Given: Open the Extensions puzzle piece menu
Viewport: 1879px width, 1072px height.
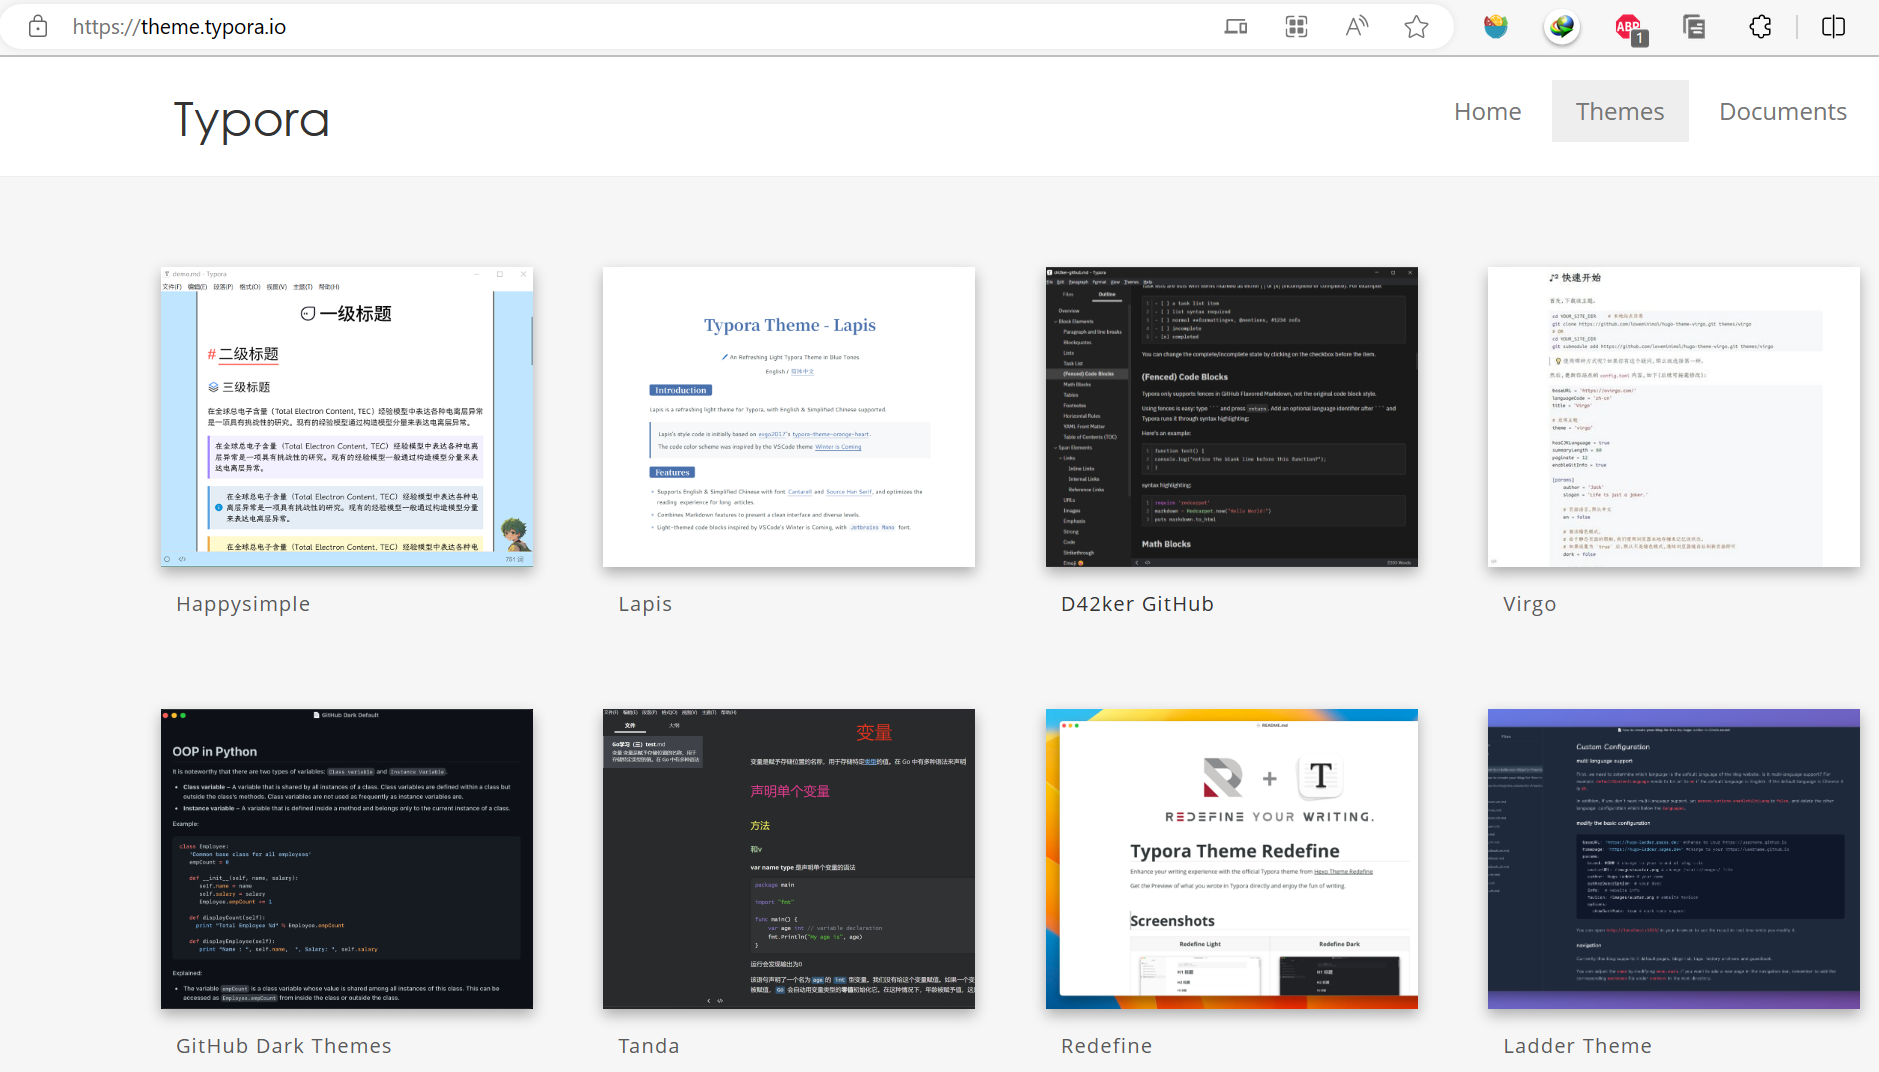Looking at the screenshot, I should pyautogui.click(x=1761, y=27).
